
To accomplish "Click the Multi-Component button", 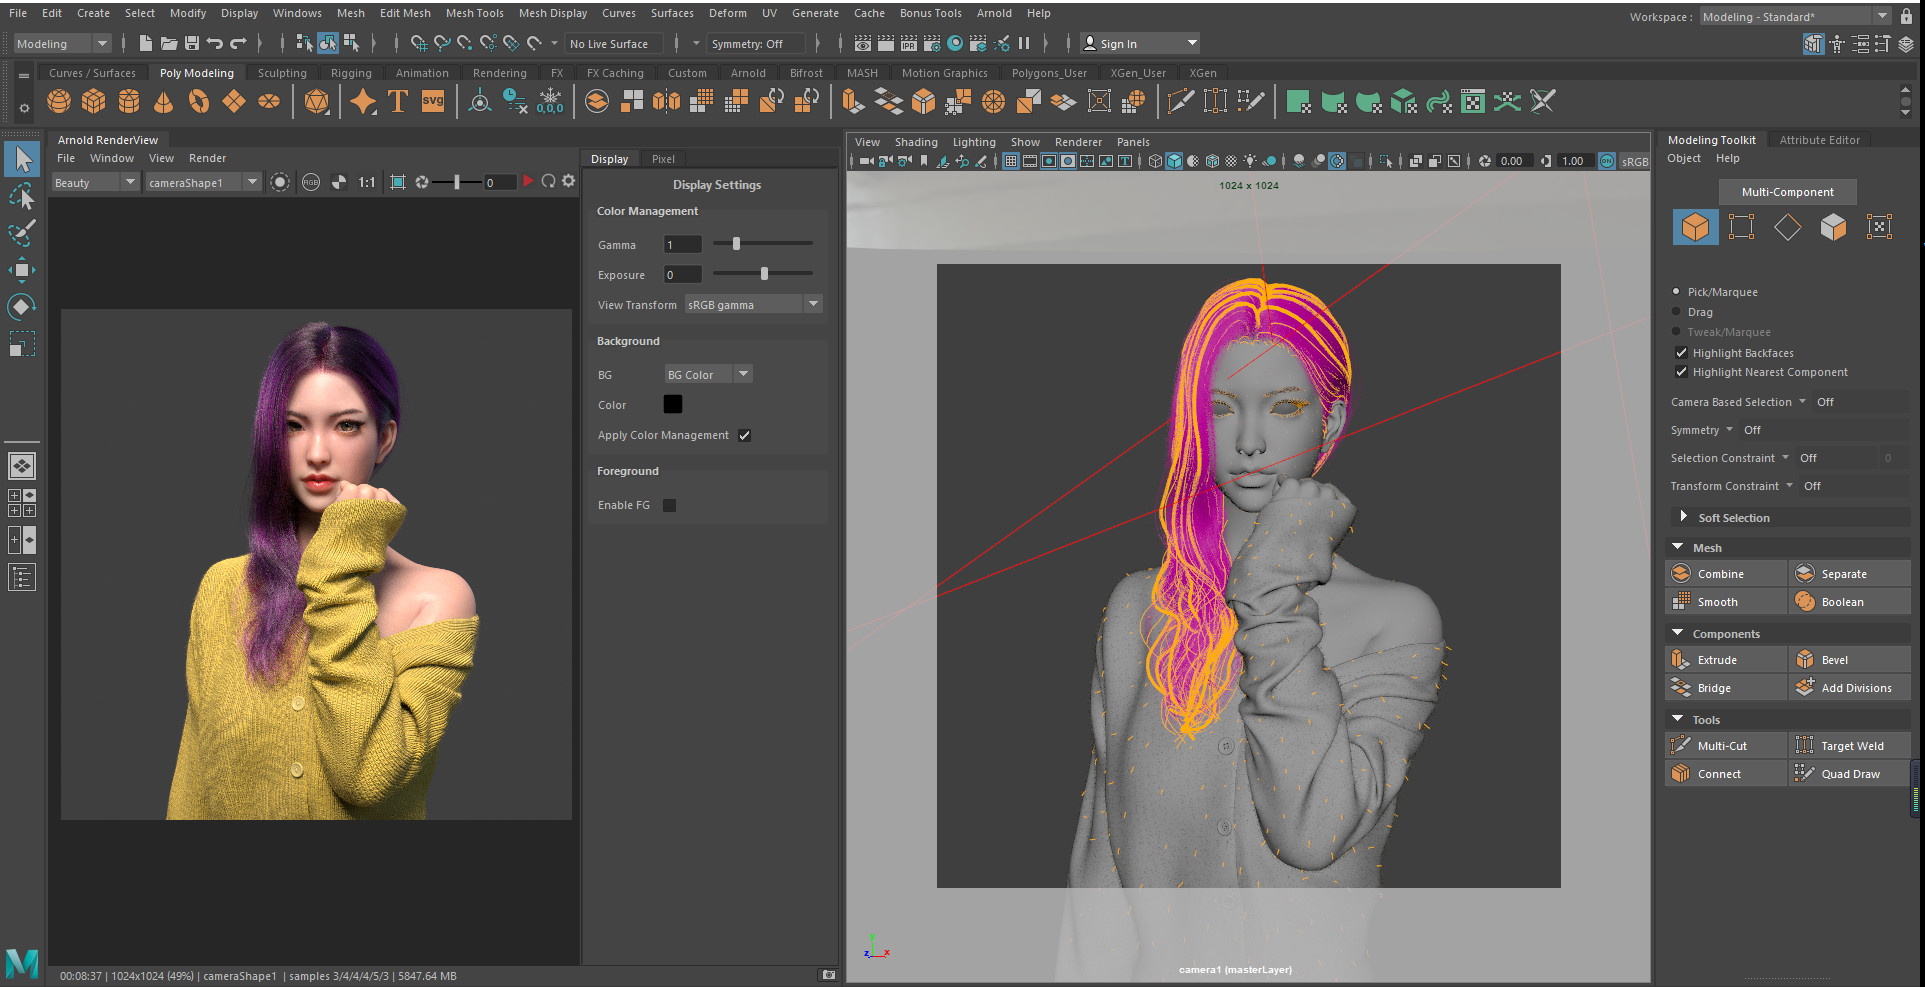I will [x=1787, y=192].
